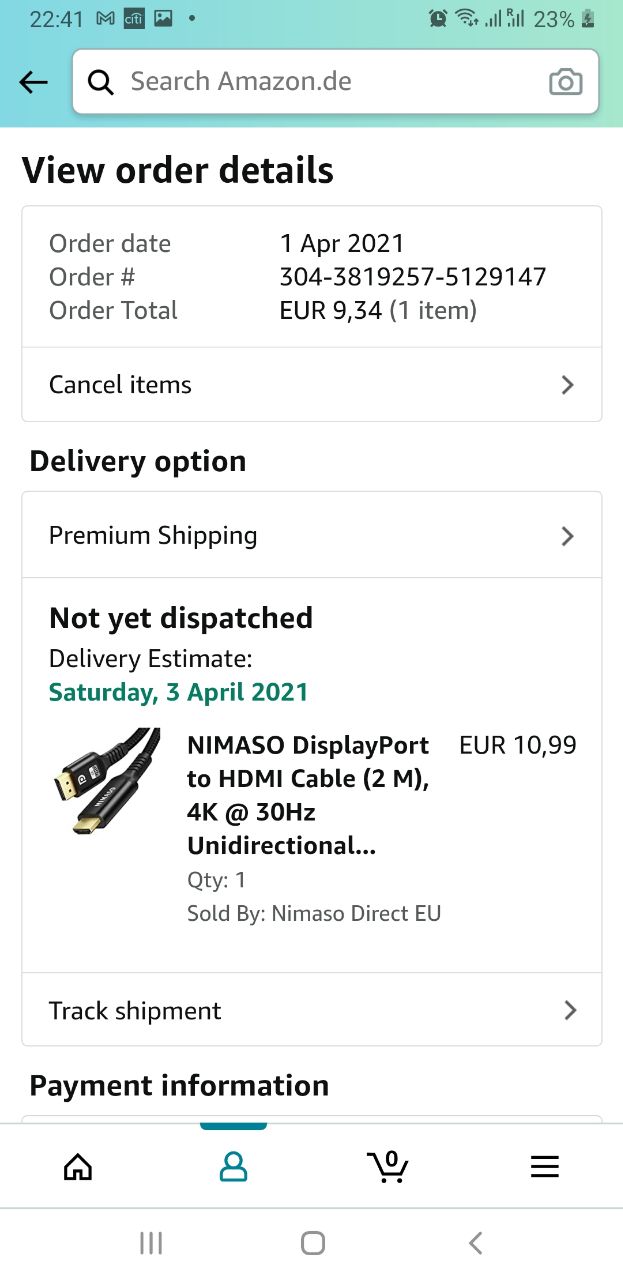This screenshot has width=623, height=1280.
Task: Open Premium Shipping delivery option
Action: [153, 536]
